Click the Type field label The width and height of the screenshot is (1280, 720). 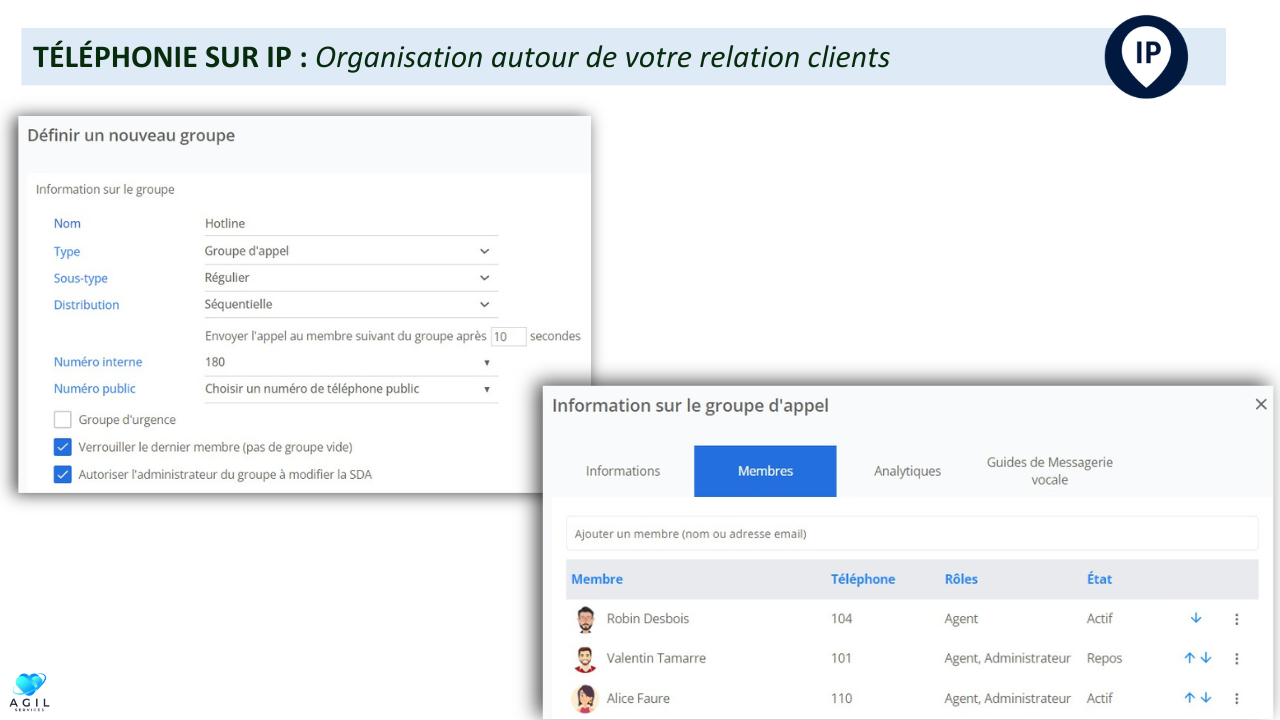(67, 252)
